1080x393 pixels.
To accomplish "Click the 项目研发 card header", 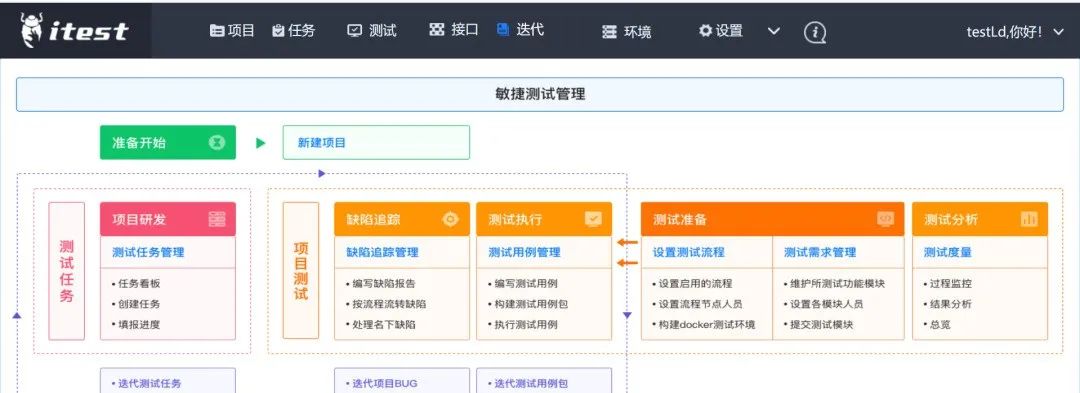I will pos(167,220).
